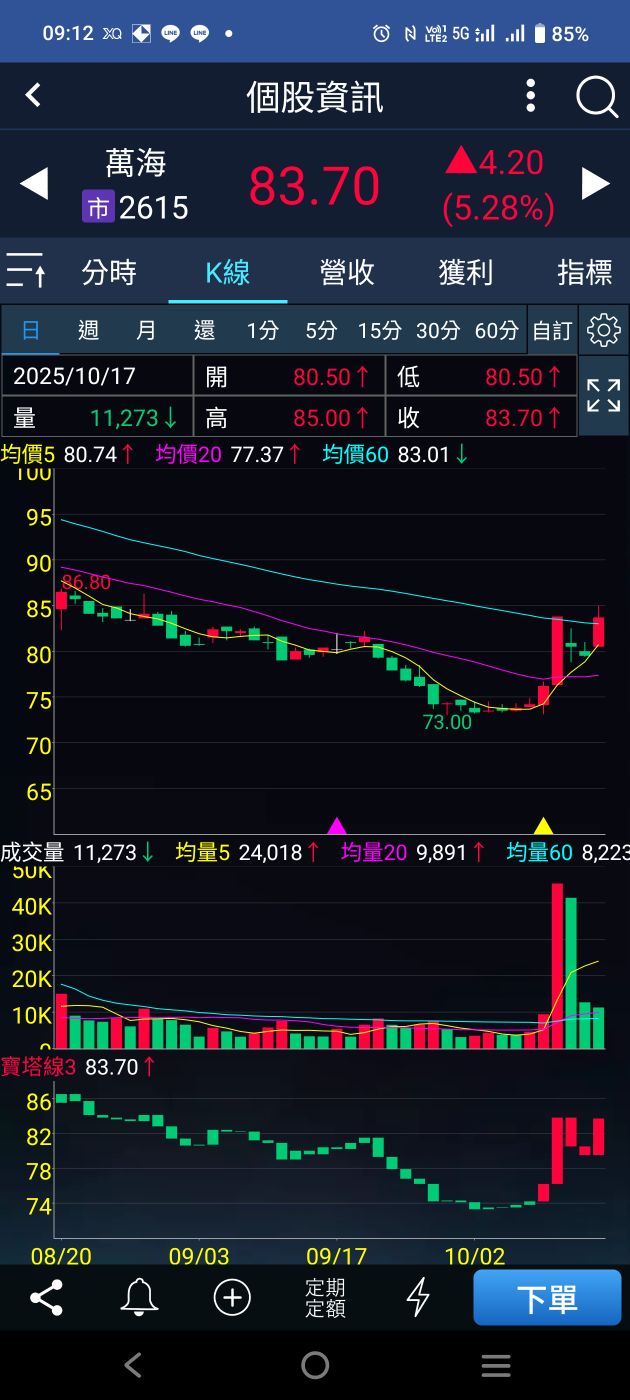
Task: Open stock search magnifier
Action: tap(597, 97)
